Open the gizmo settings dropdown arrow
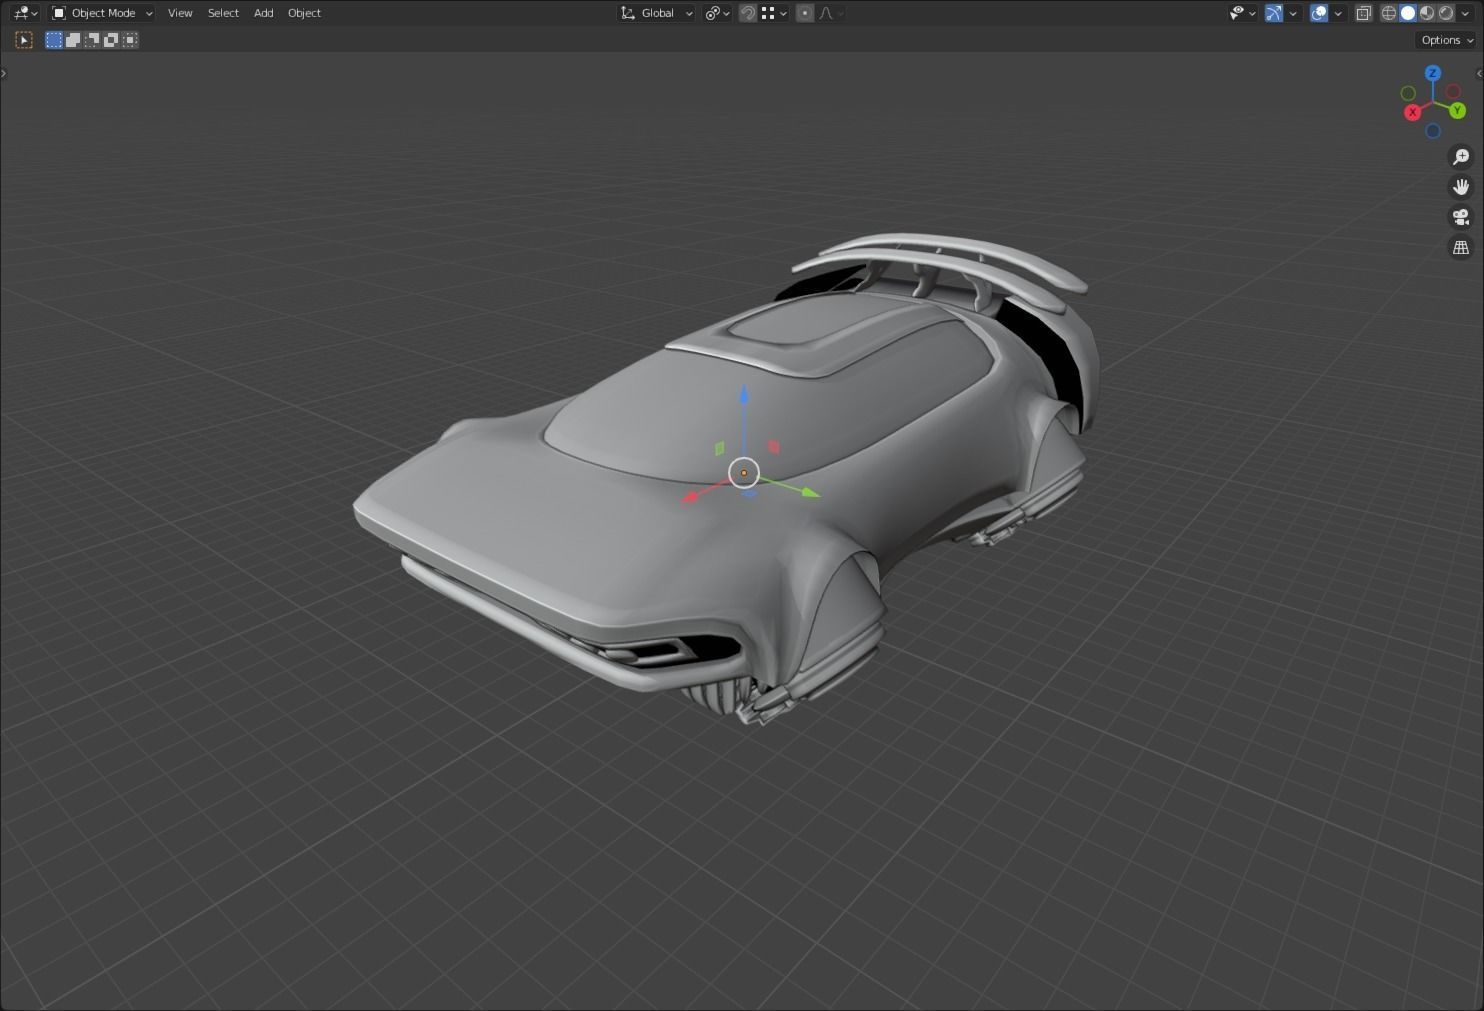The width and height of the screenshot is (1484, 1011). click(1293, 13)
